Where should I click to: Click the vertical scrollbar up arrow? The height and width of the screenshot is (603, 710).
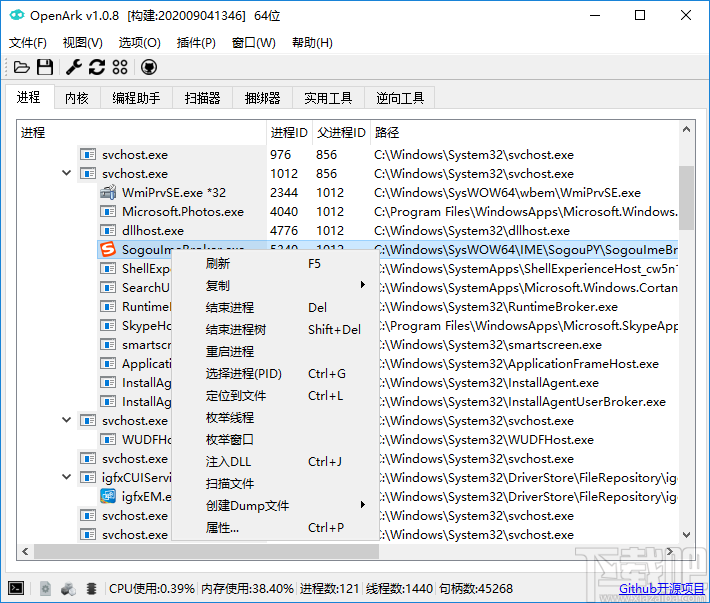pos(686,129)
